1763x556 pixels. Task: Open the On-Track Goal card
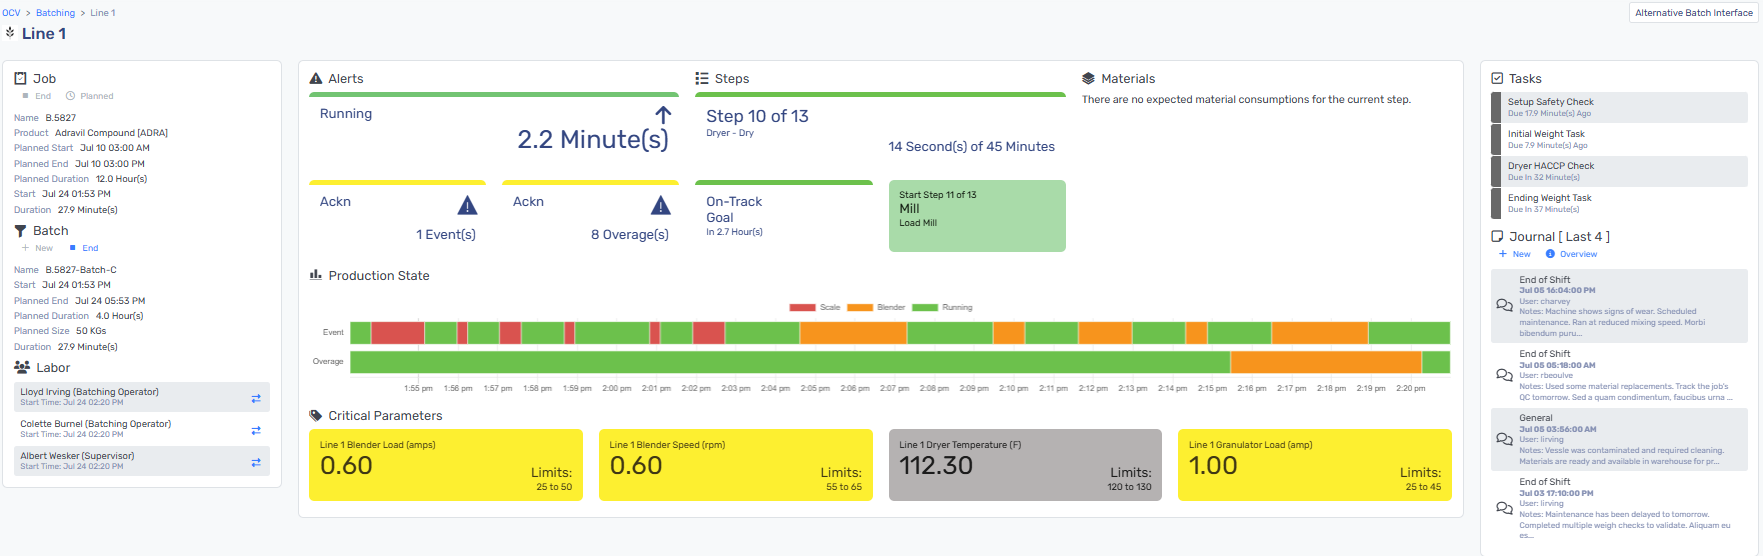784,216
